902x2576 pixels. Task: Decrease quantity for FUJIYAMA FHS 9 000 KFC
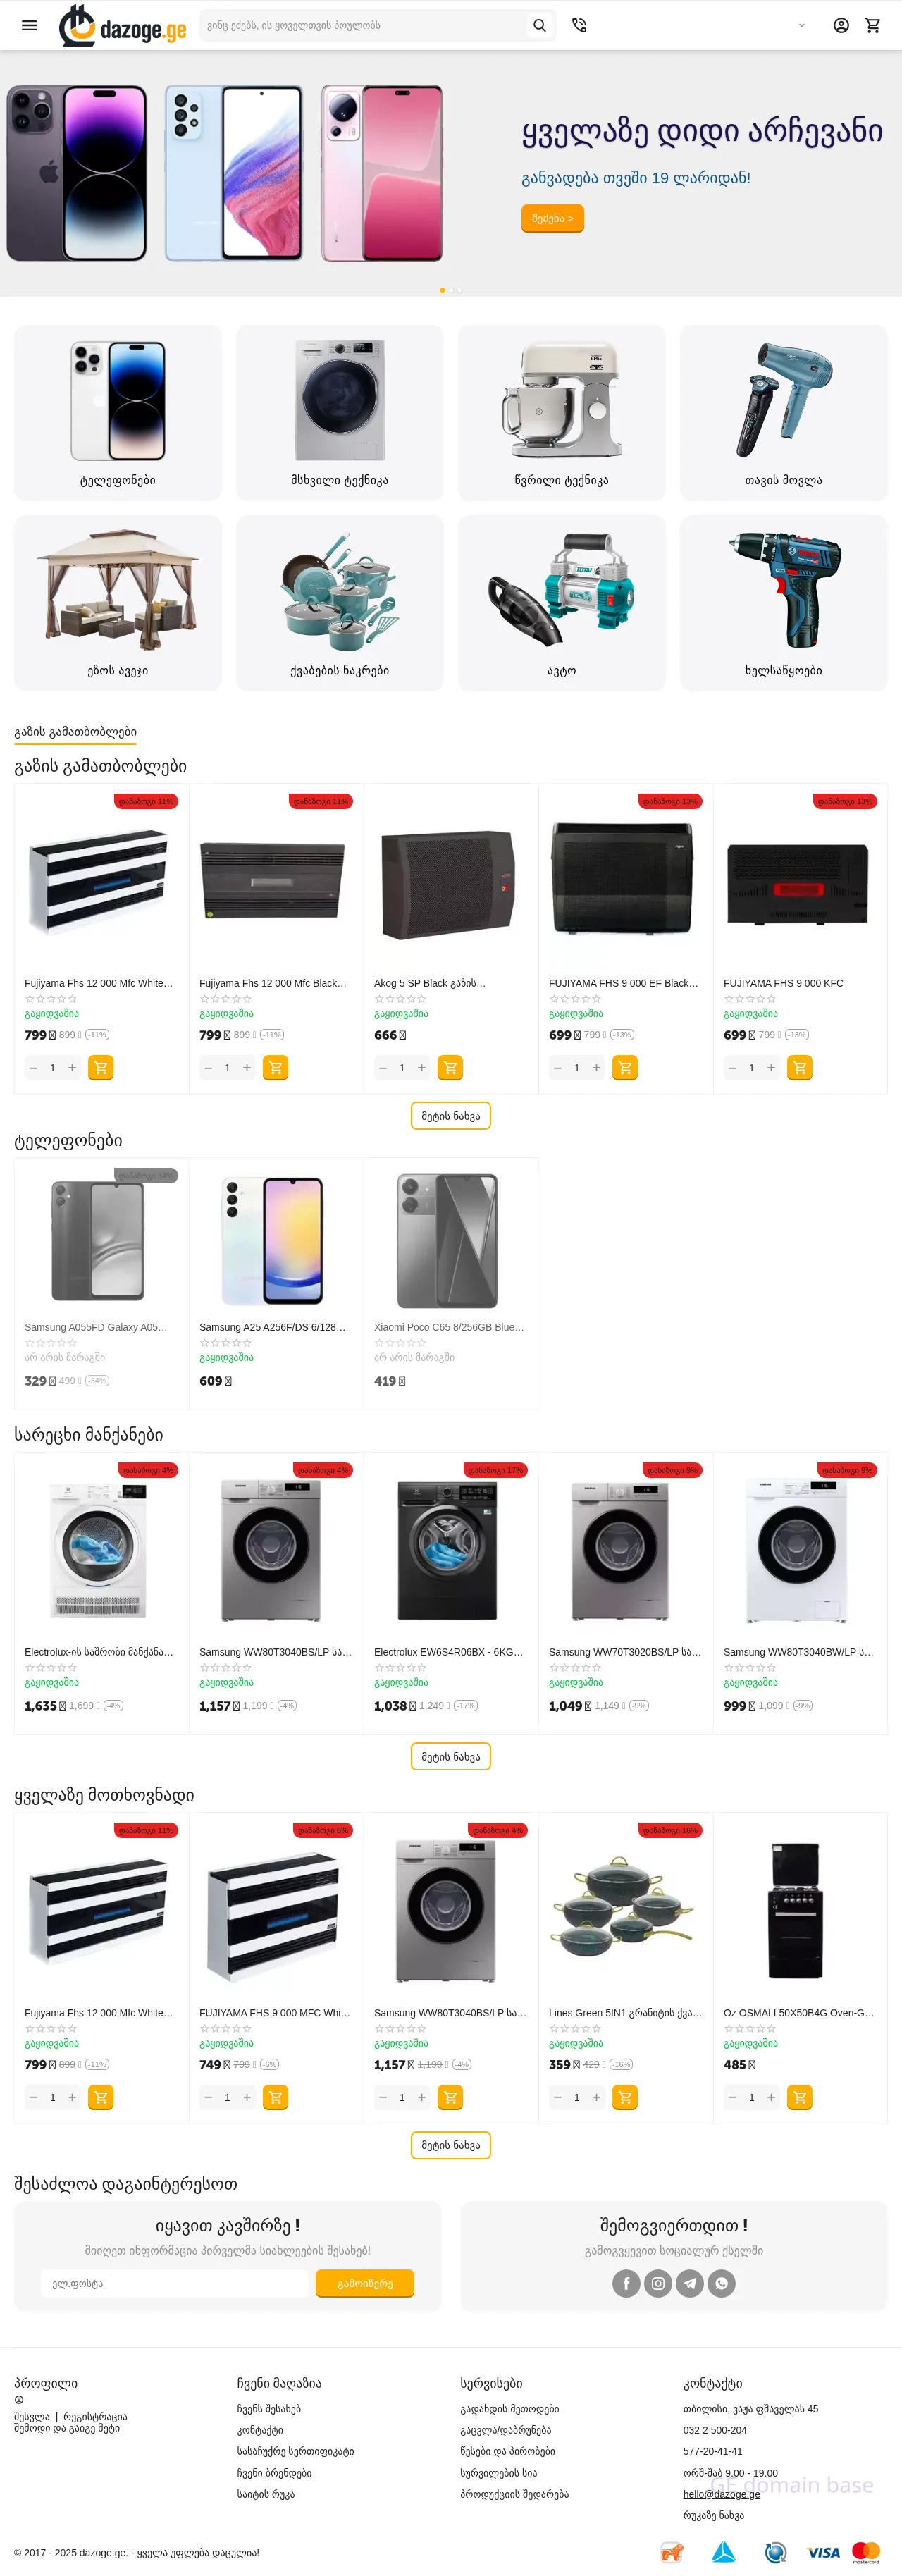(x=733, y=1068)
